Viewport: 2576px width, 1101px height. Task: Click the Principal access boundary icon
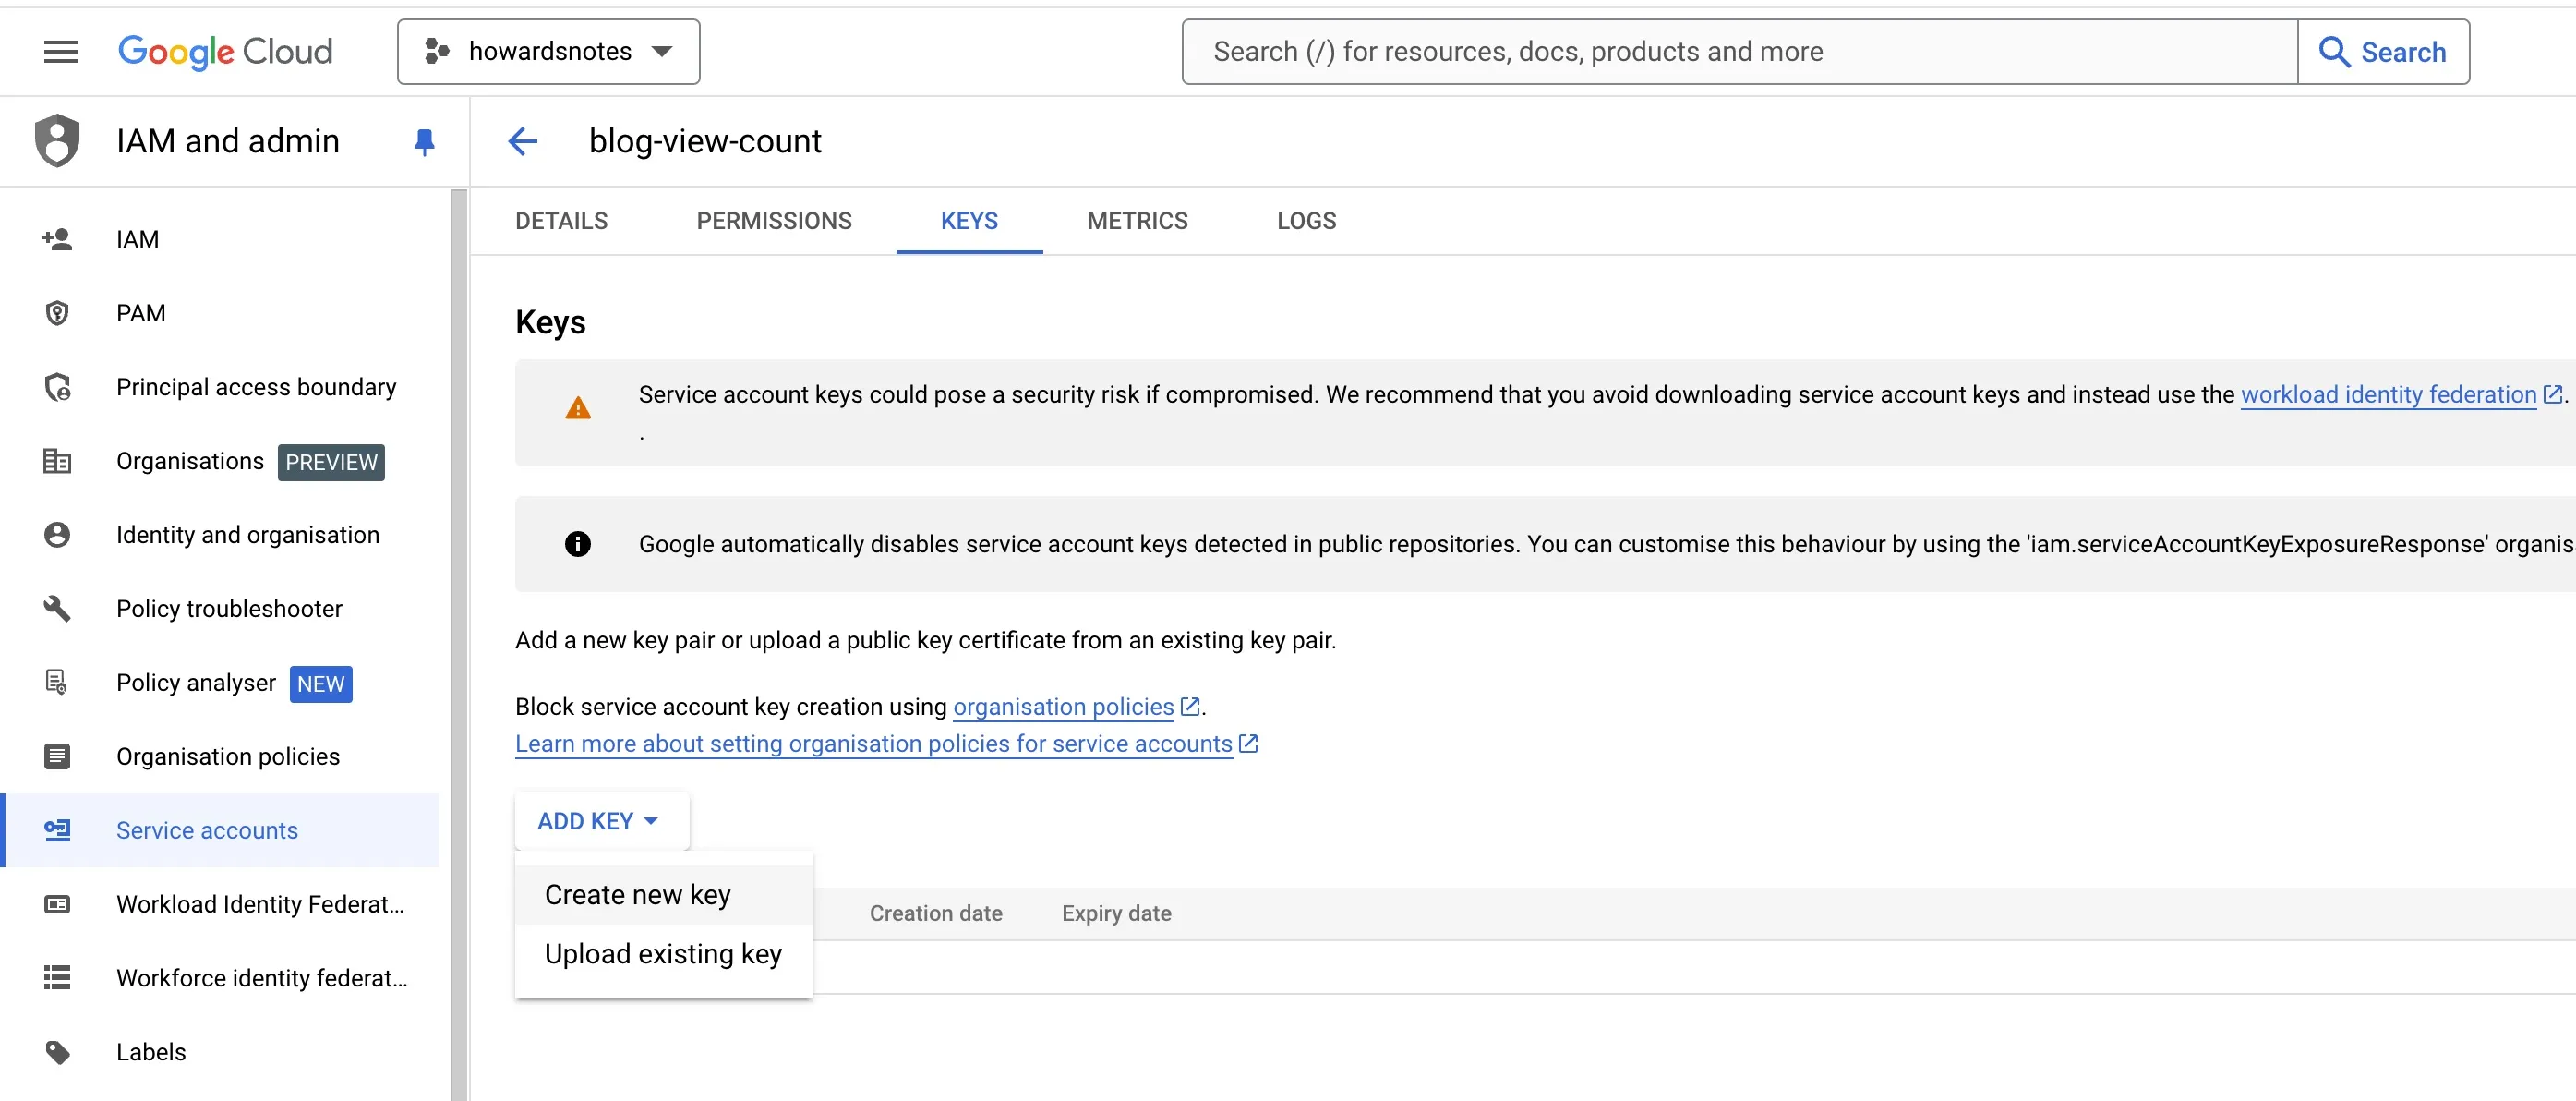(x=57, y=387)
